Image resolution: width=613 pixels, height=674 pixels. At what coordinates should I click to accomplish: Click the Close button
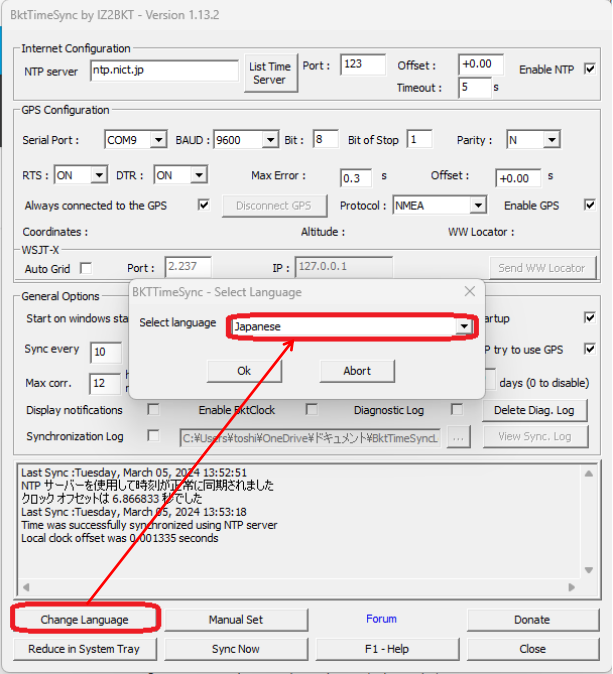pyautogui.click(x=533, y=649)
